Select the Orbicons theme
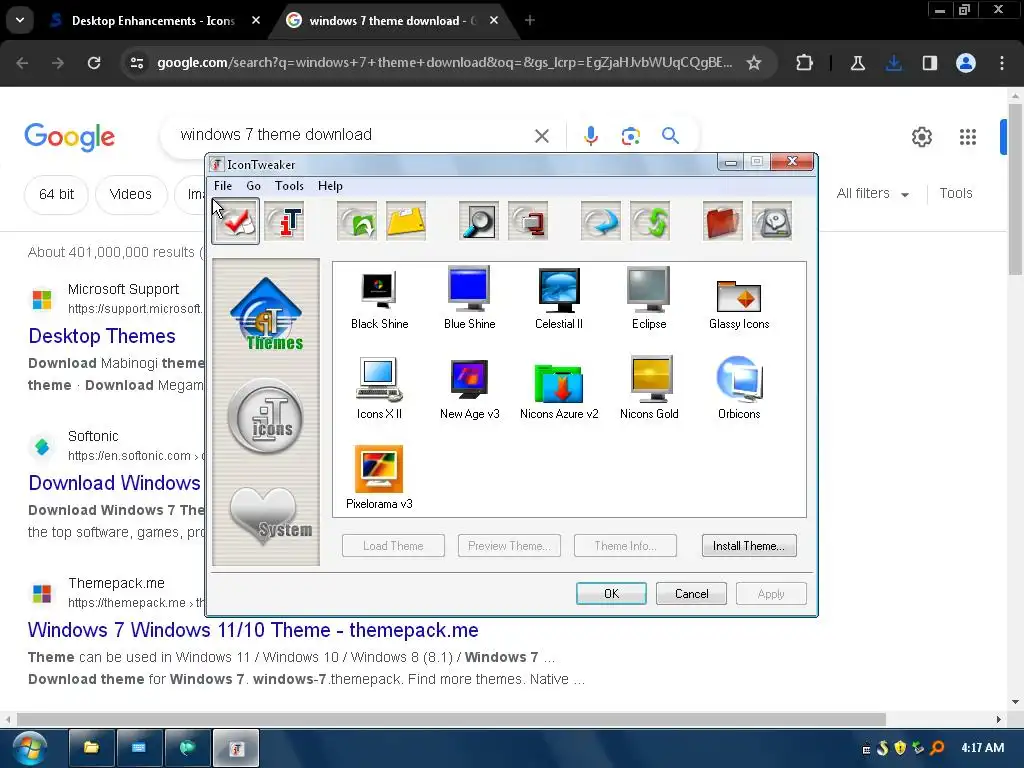The width and height of the screenshot is (1024, 768). 739,389
